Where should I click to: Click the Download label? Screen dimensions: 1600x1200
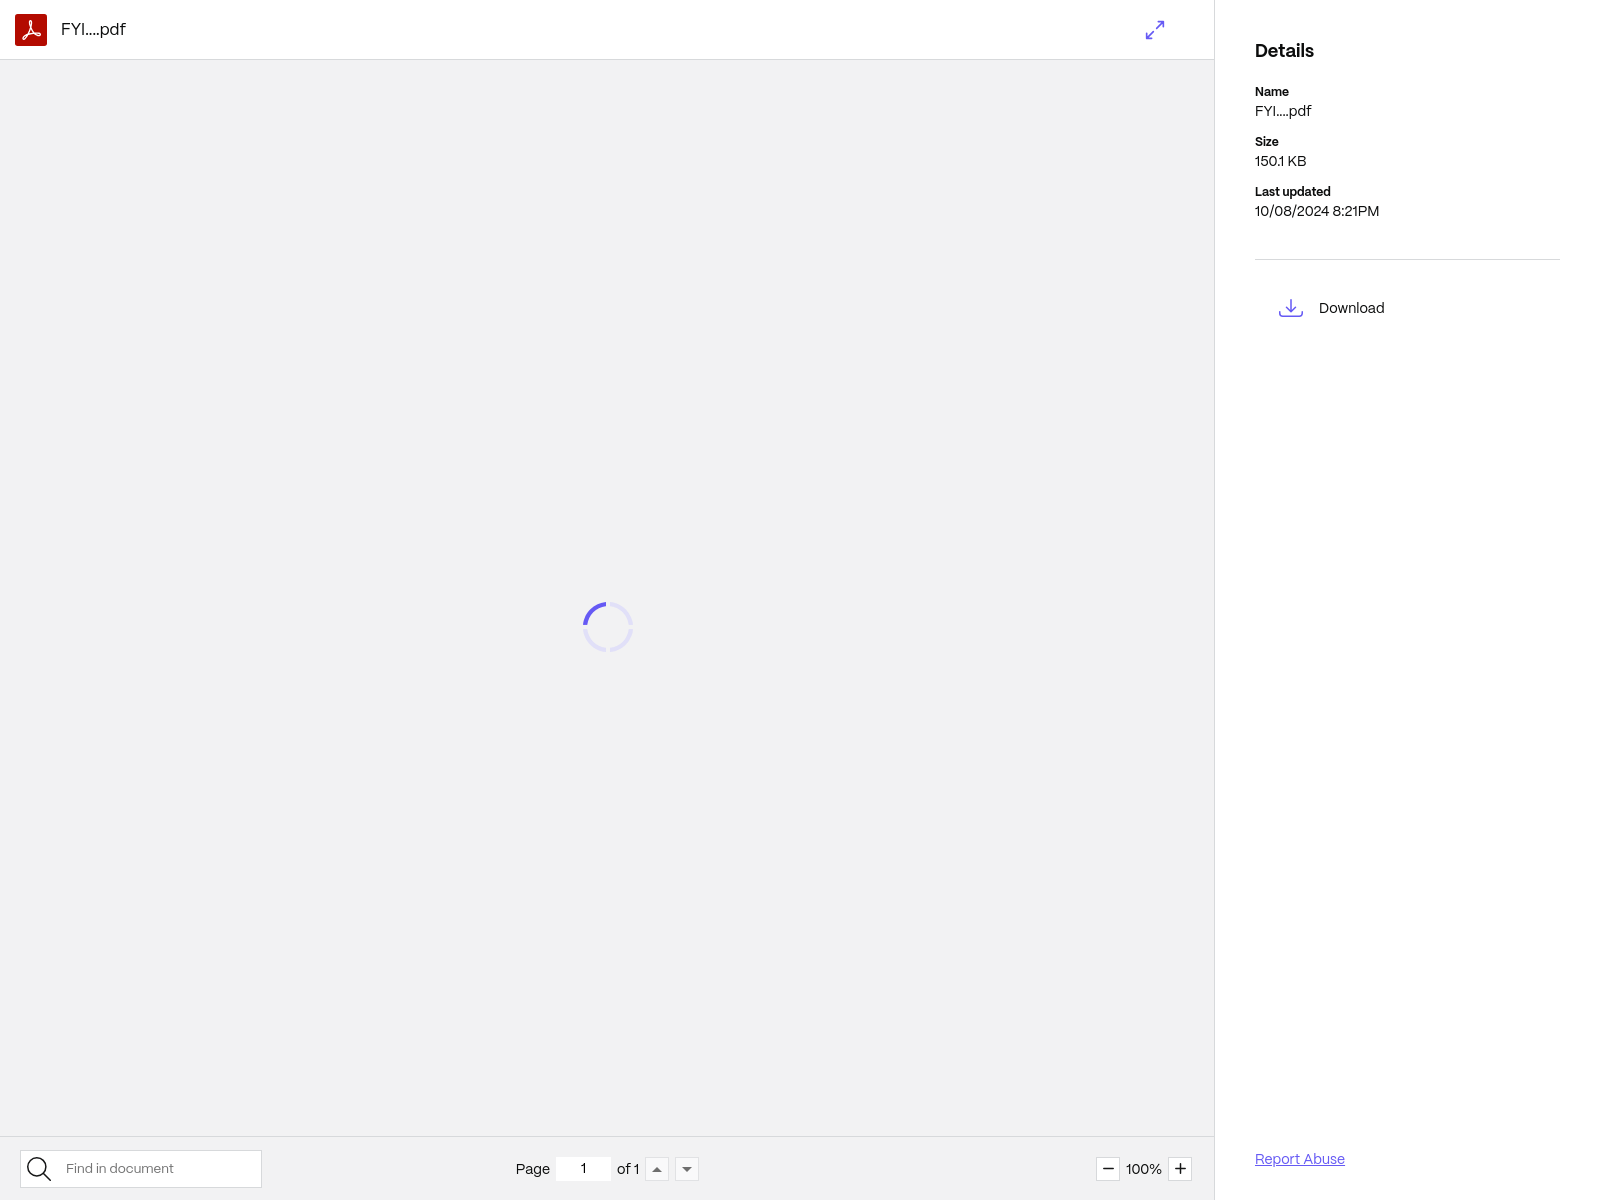(x=1351, y=308)
